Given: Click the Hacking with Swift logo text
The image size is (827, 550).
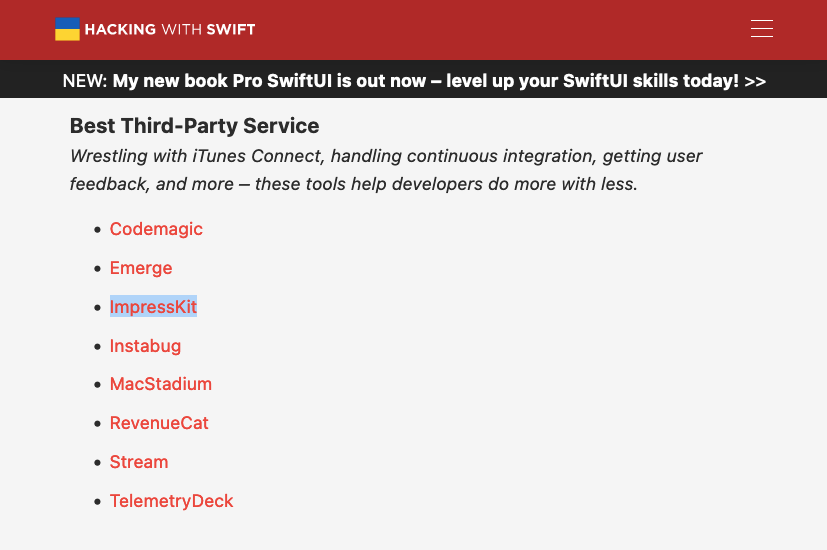Looking at the screenshot, I should point(170,29).
